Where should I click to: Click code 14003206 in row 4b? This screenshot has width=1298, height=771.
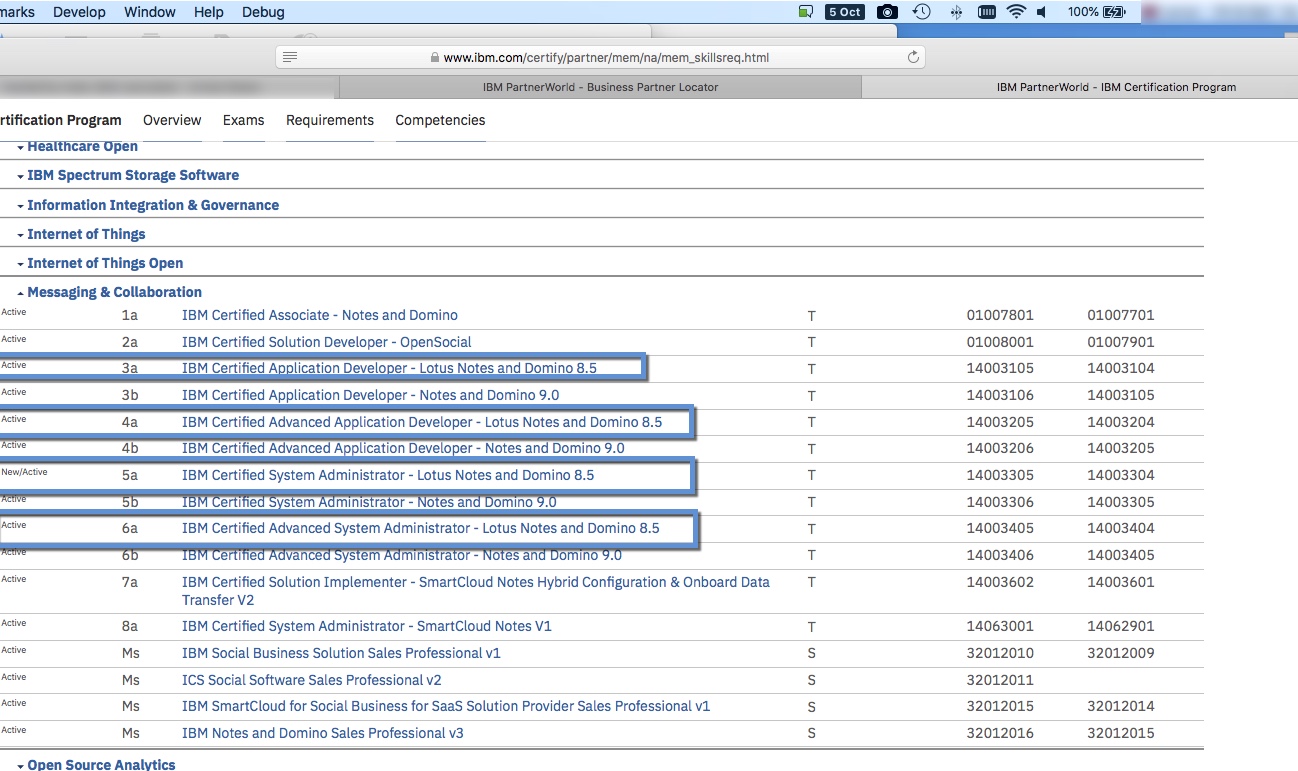(x=1000, y=448)
